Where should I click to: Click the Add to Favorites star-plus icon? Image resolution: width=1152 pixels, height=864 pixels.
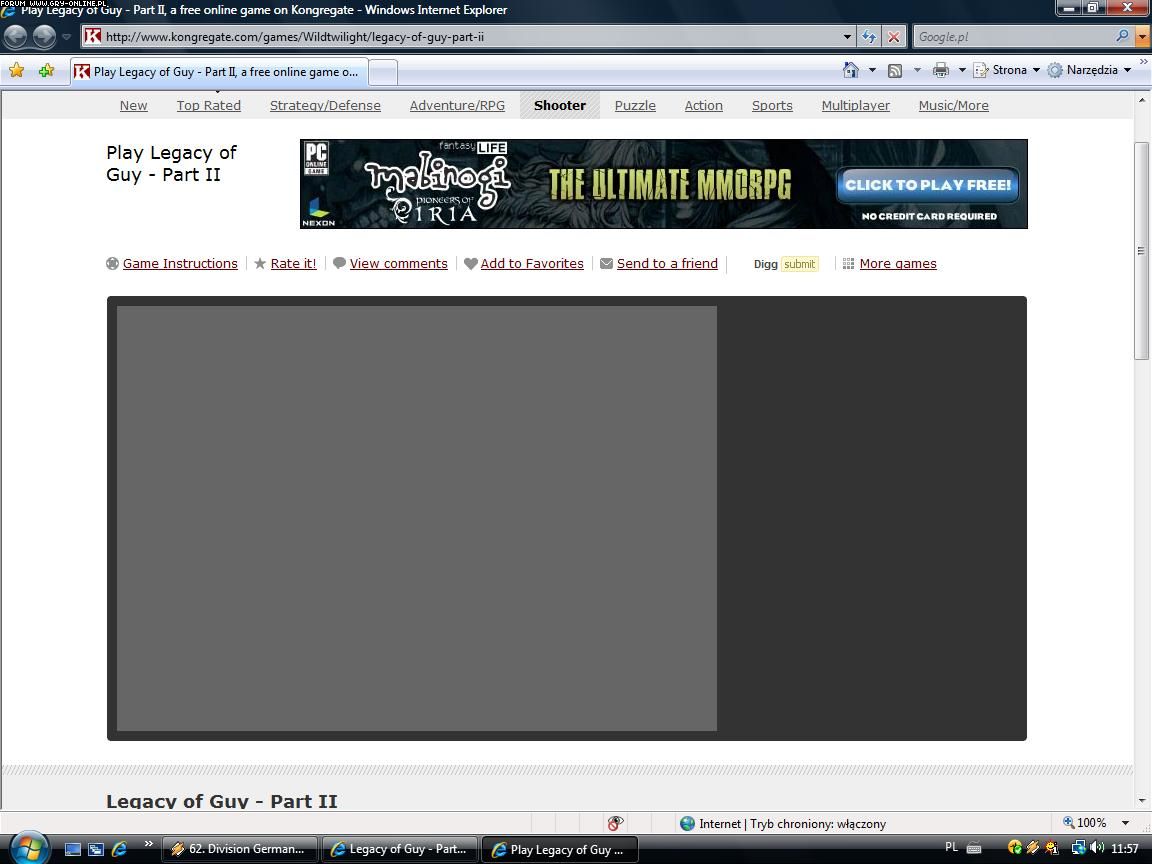coord(46,71)
